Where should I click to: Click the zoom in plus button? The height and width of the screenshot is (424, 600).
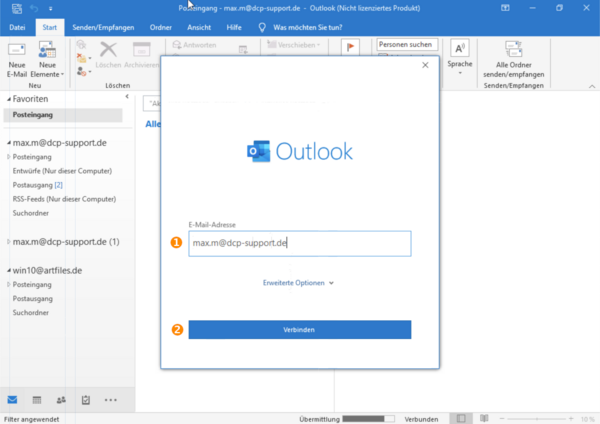571,419
